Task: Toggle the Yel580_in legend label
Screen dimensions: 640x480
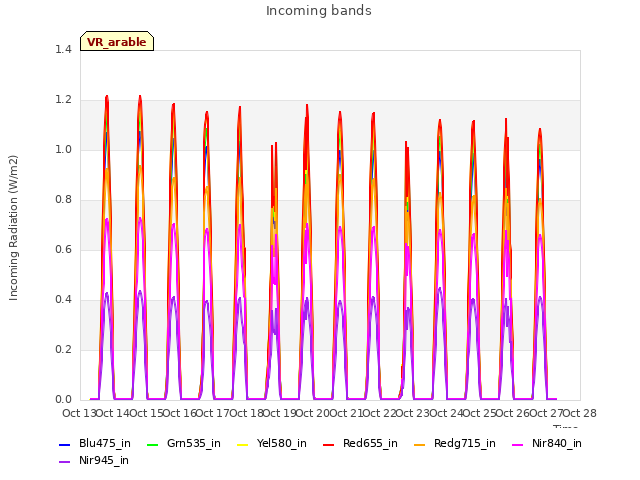Action: (x=282, y=444)
